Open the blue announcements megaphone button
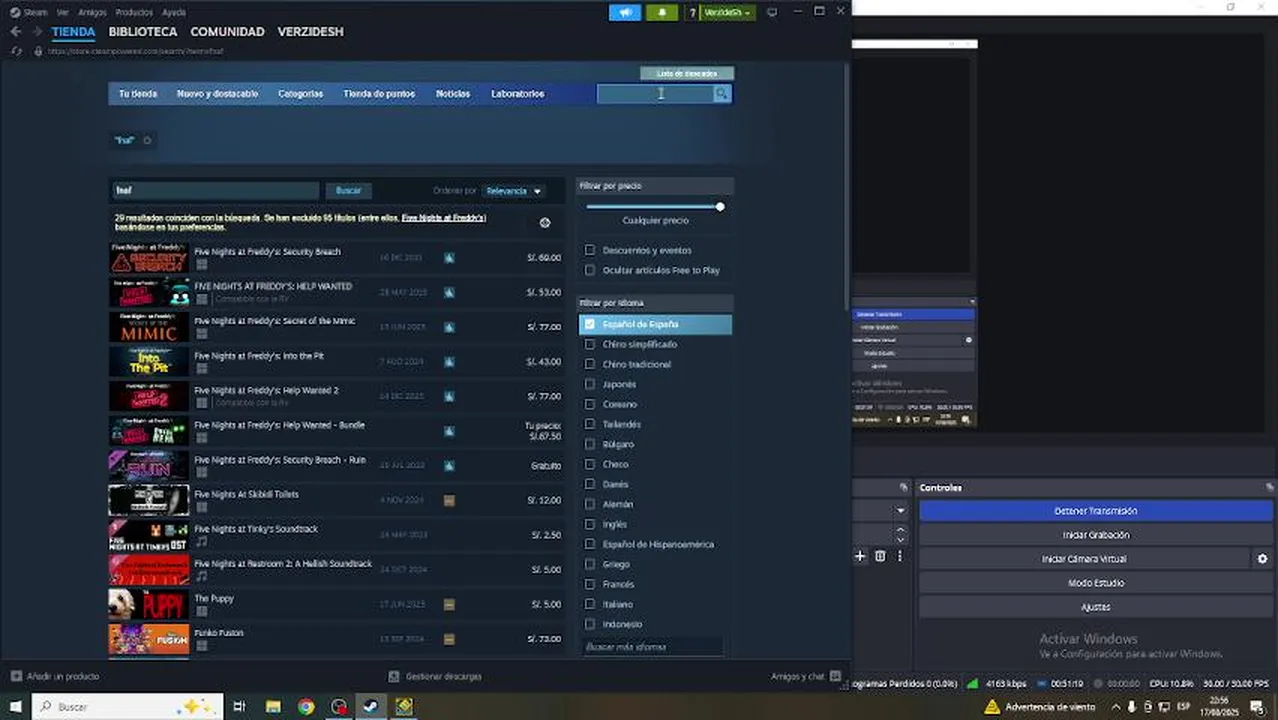This screenshot has width=1278, height=720. click(625, 12)
